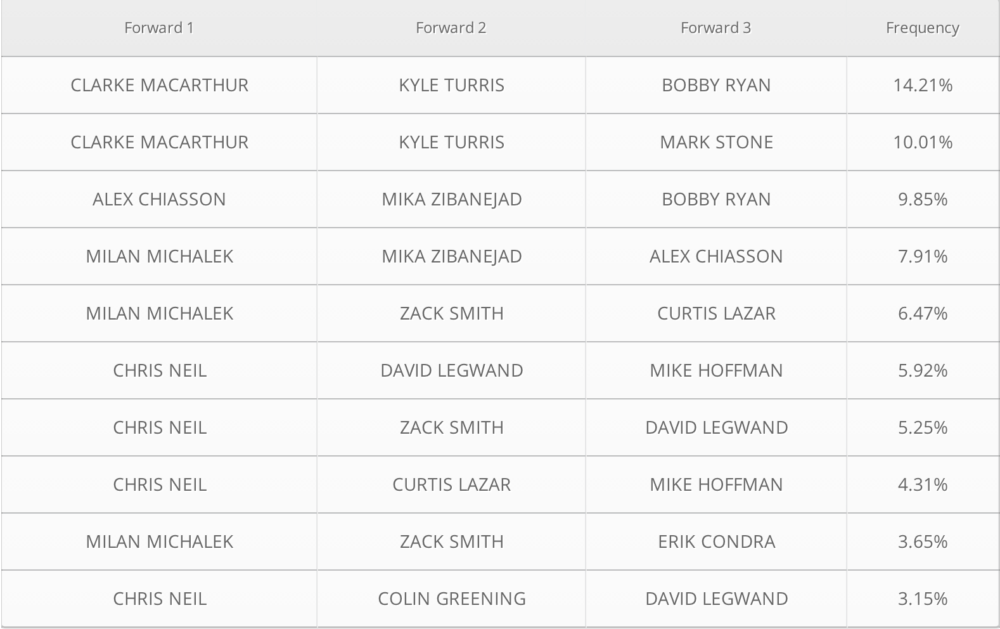The height and width of the screenshot is (629, 1000).
Task: Select Kyle Turris in the 10.01% row
Action: pos(451,142)
